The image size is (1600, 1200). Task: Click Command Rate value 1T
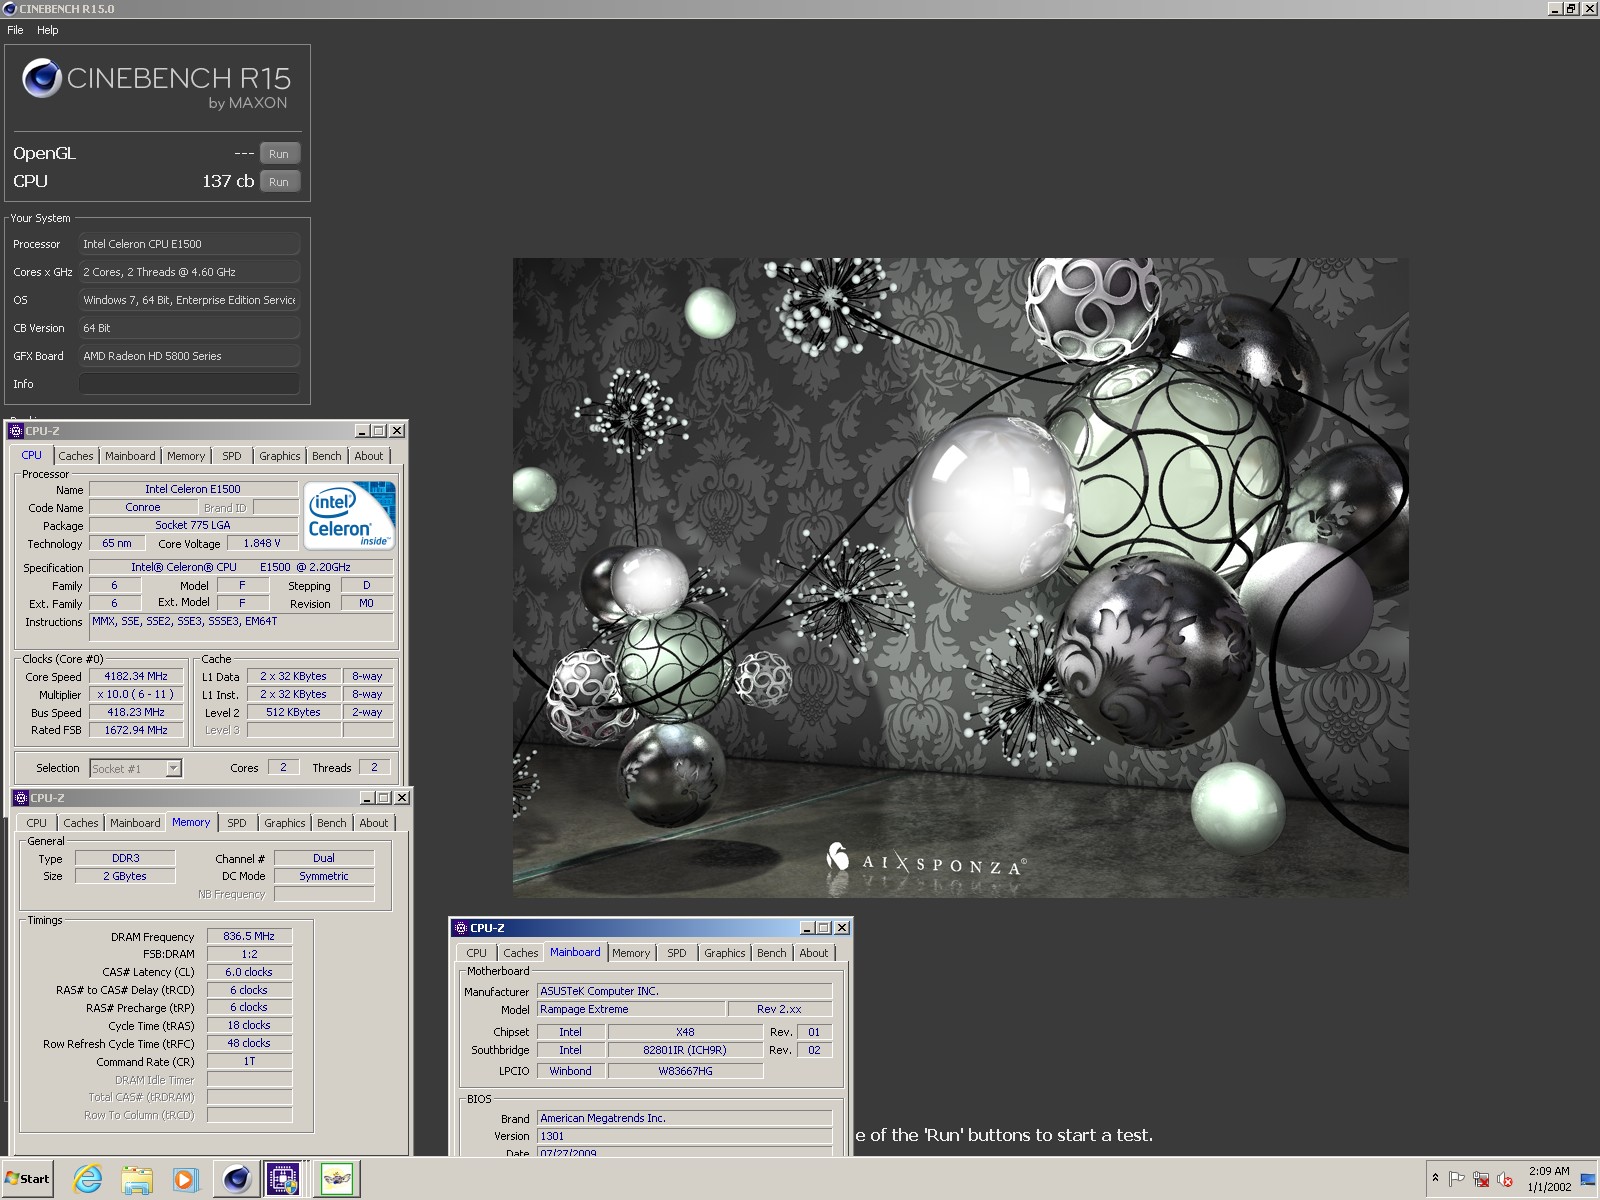[x=249, y=1061]
